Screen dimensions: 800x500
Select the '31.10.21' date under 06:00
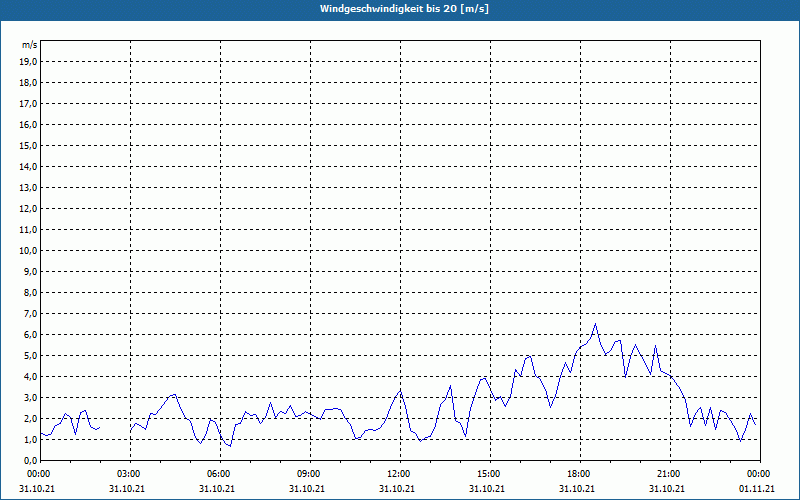pos(217,488)
